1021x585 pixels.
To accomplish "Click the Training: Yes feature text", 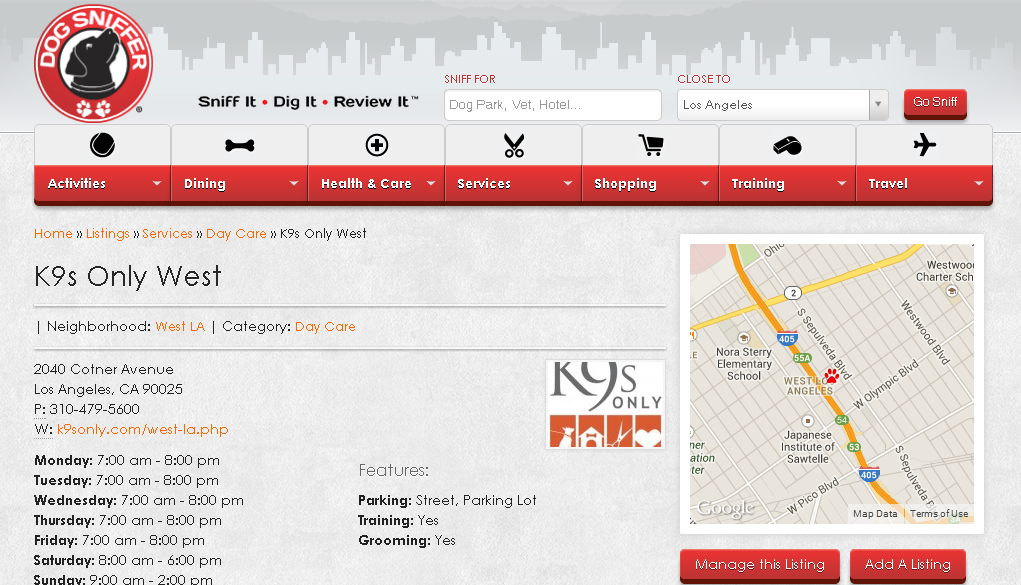I will tap(399, 520).
